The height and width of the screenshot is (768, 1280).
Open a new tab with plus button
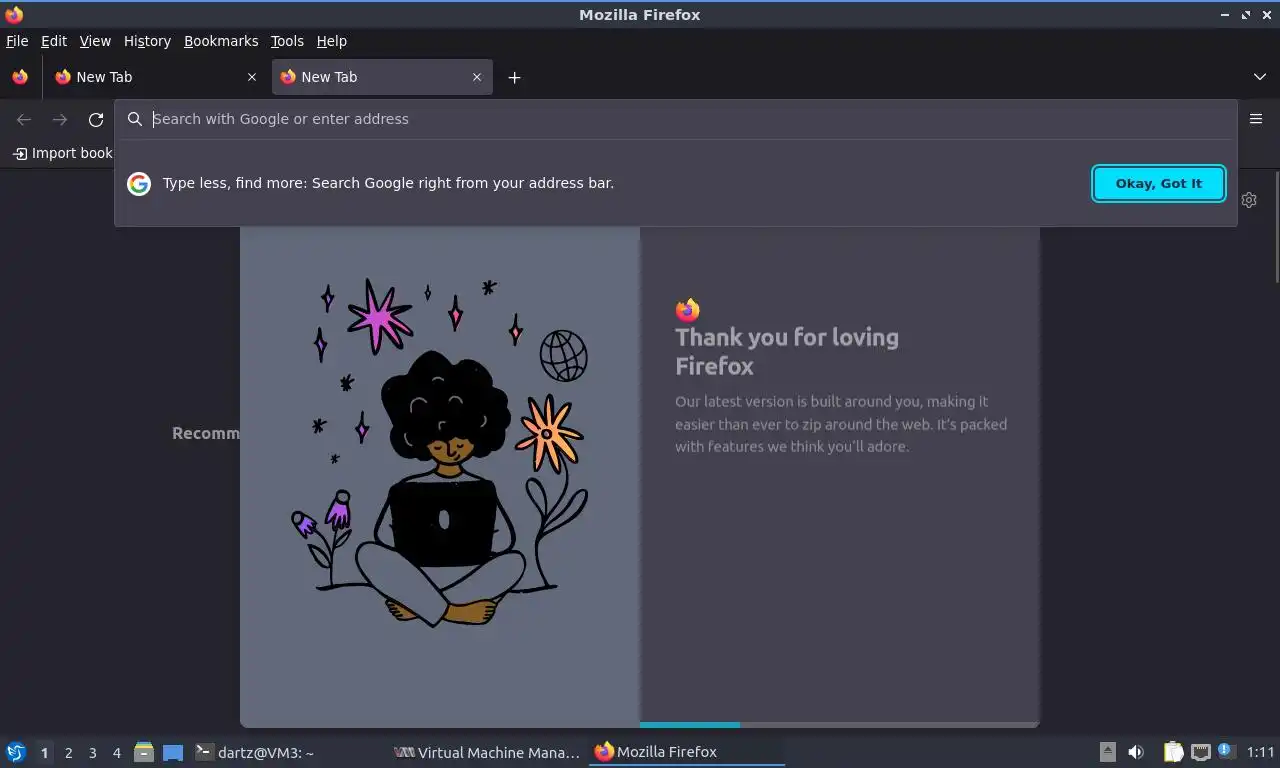(514, 77)
